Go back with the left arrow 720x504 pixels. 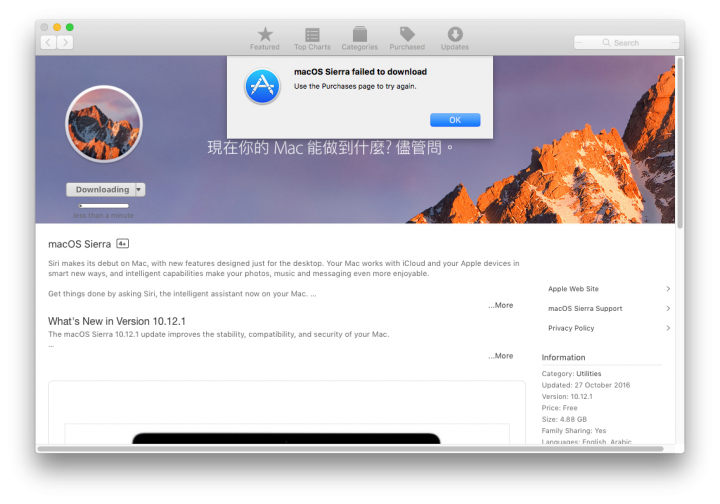tap(49, 42)
